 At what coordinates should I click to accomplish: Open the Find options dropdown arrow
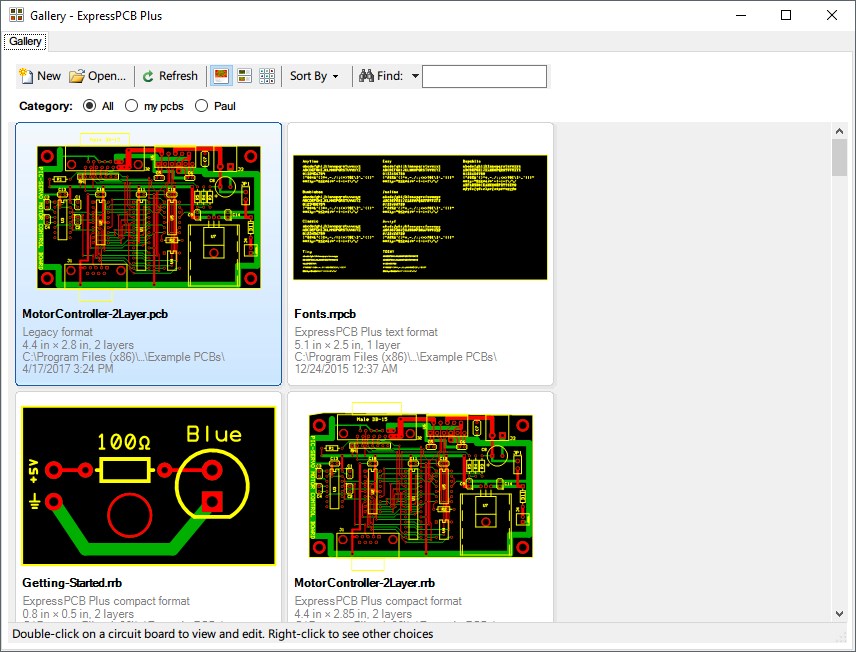point(415,76)
